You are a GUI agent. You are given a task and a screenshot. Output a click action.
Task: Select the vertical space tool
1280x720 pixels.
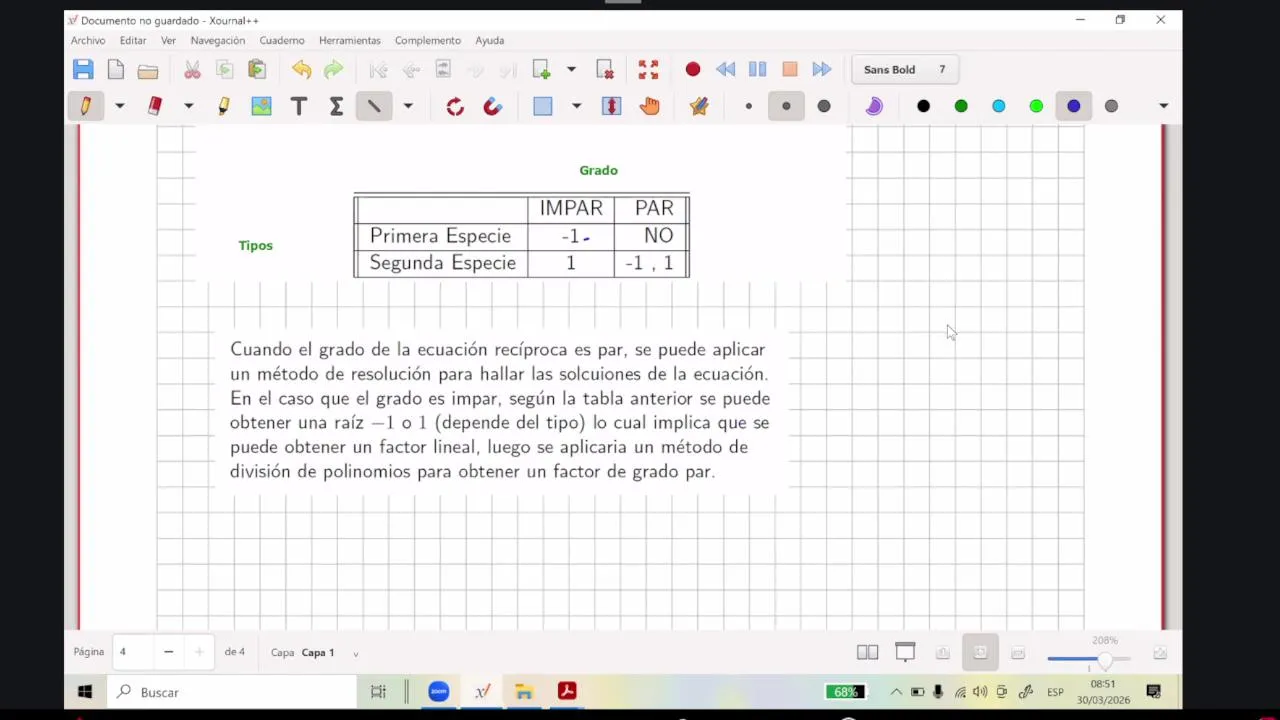[611, 106]
